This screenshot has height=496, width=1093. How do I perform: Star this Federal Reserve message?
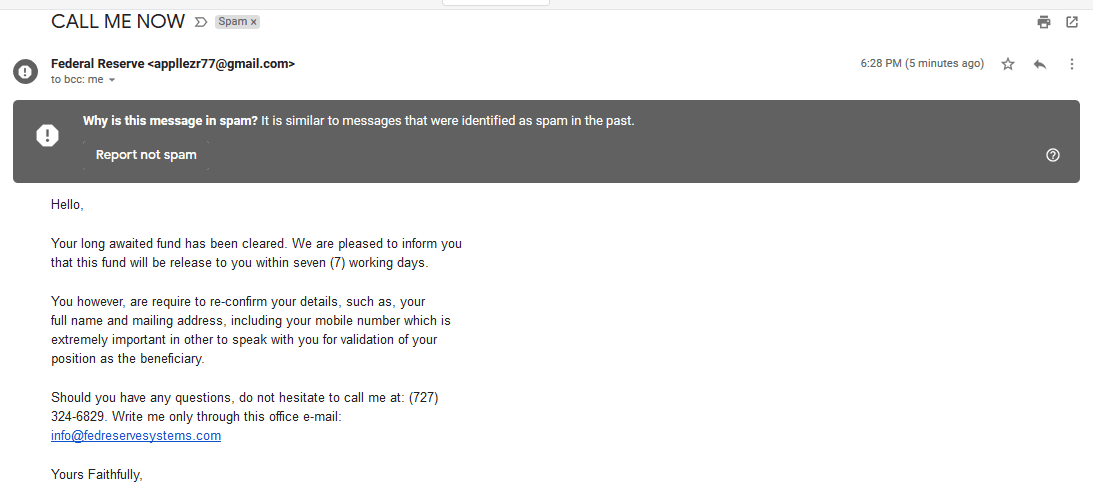point(1008,64)
